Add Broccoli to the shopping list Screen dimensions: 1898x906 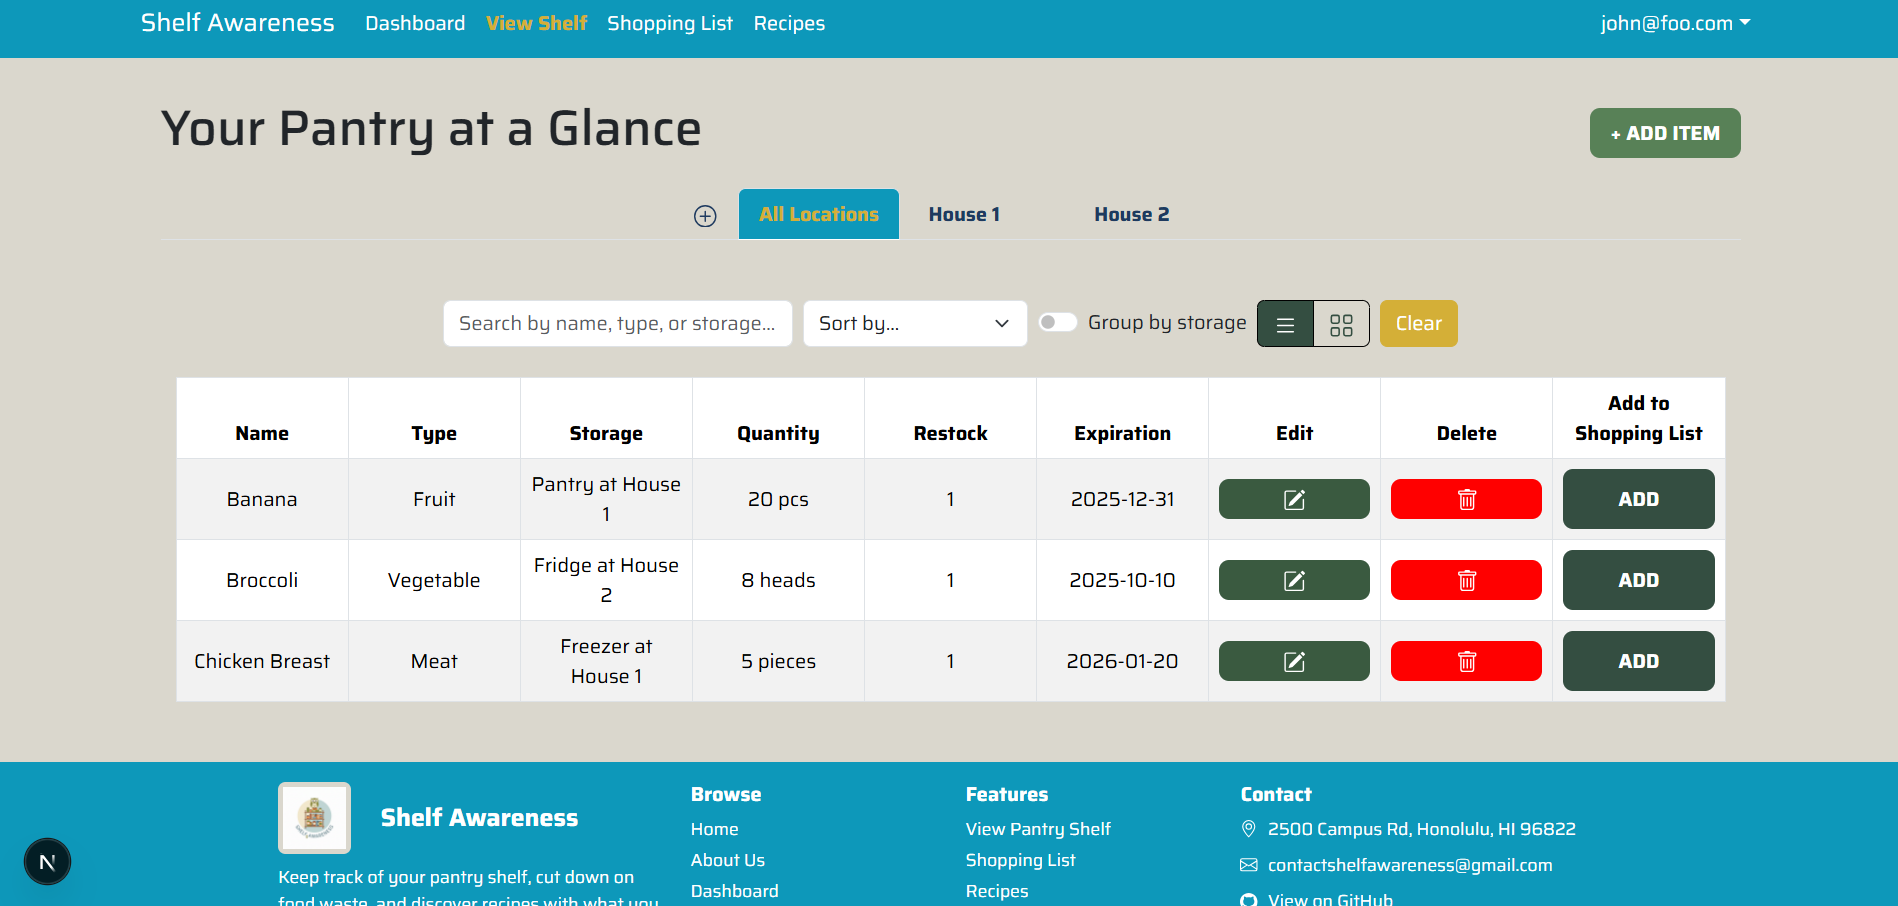click(x=1637, y=580)
